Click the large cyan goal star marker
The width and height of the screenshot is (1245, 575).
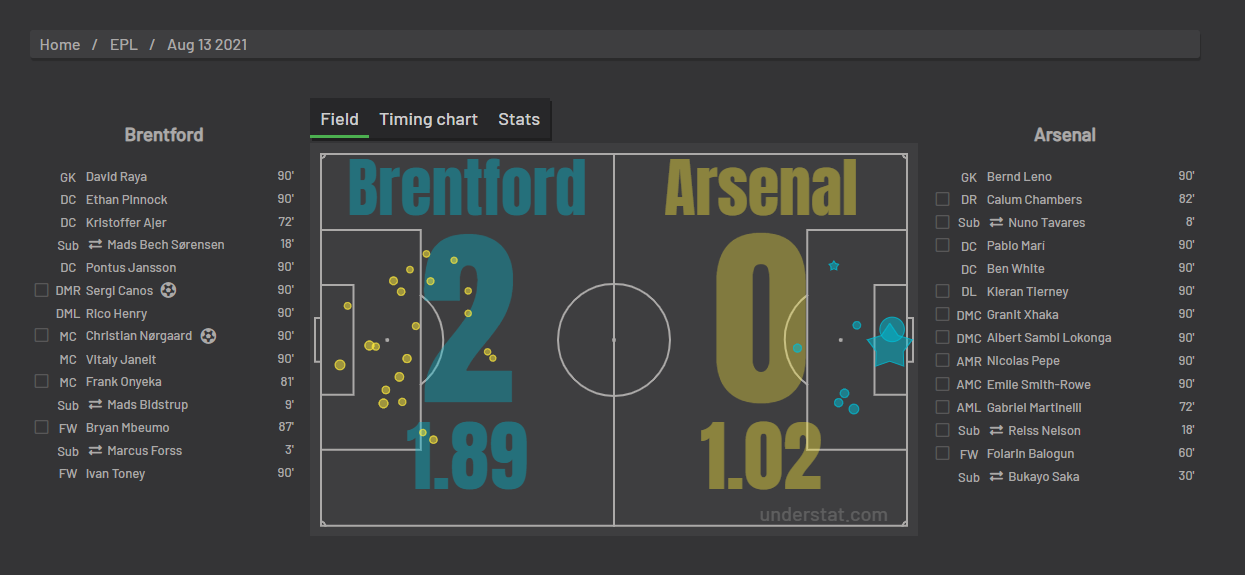click(x=889, y=342)
